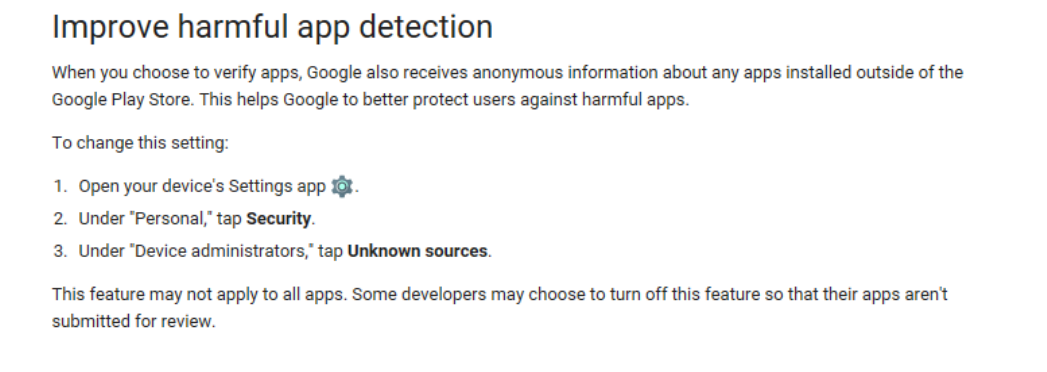Click the list number "2."
This screenshot has width=1047, height=372.
tap(61, 218)
